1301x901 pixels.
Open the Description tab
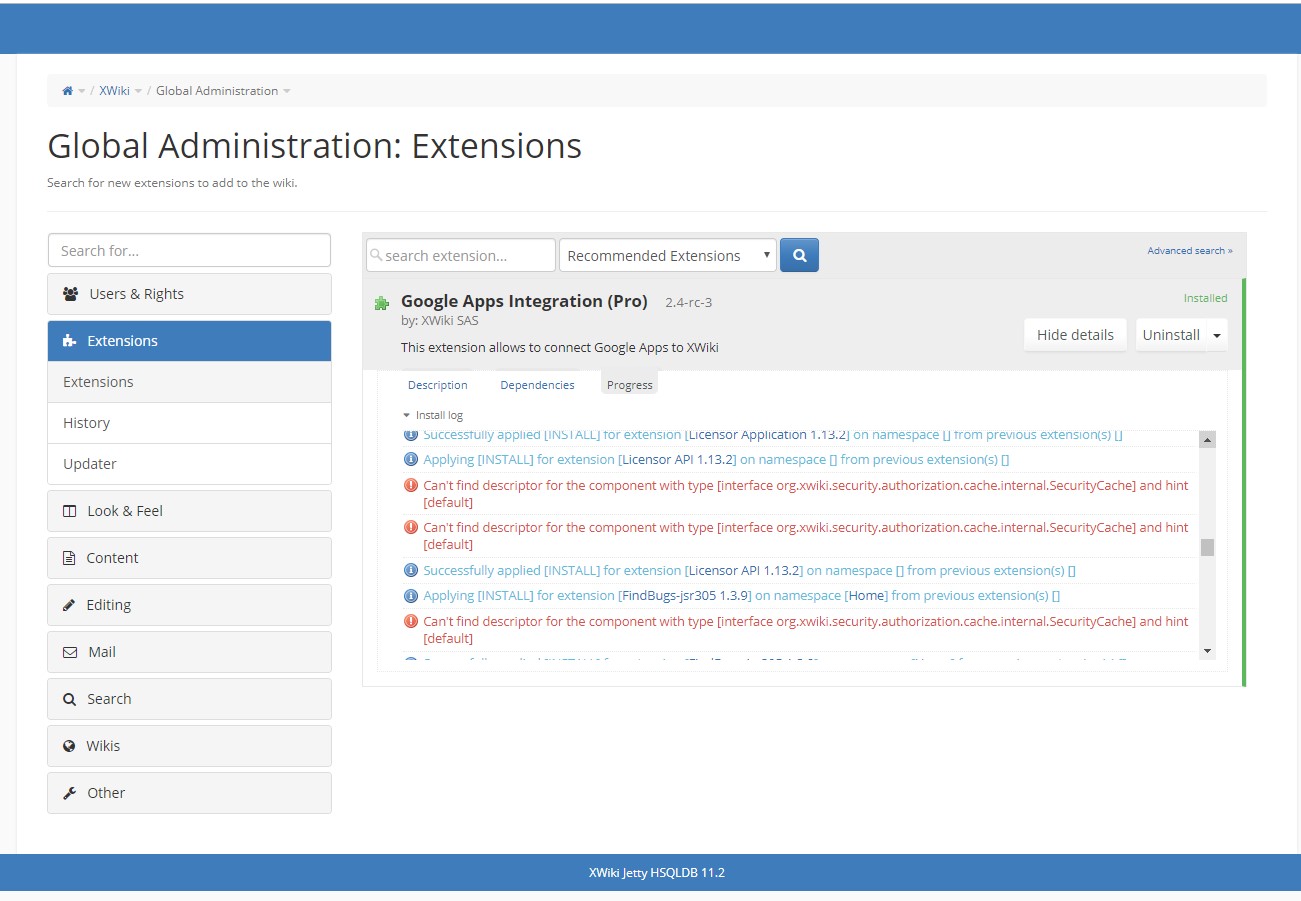pos(437,384)
